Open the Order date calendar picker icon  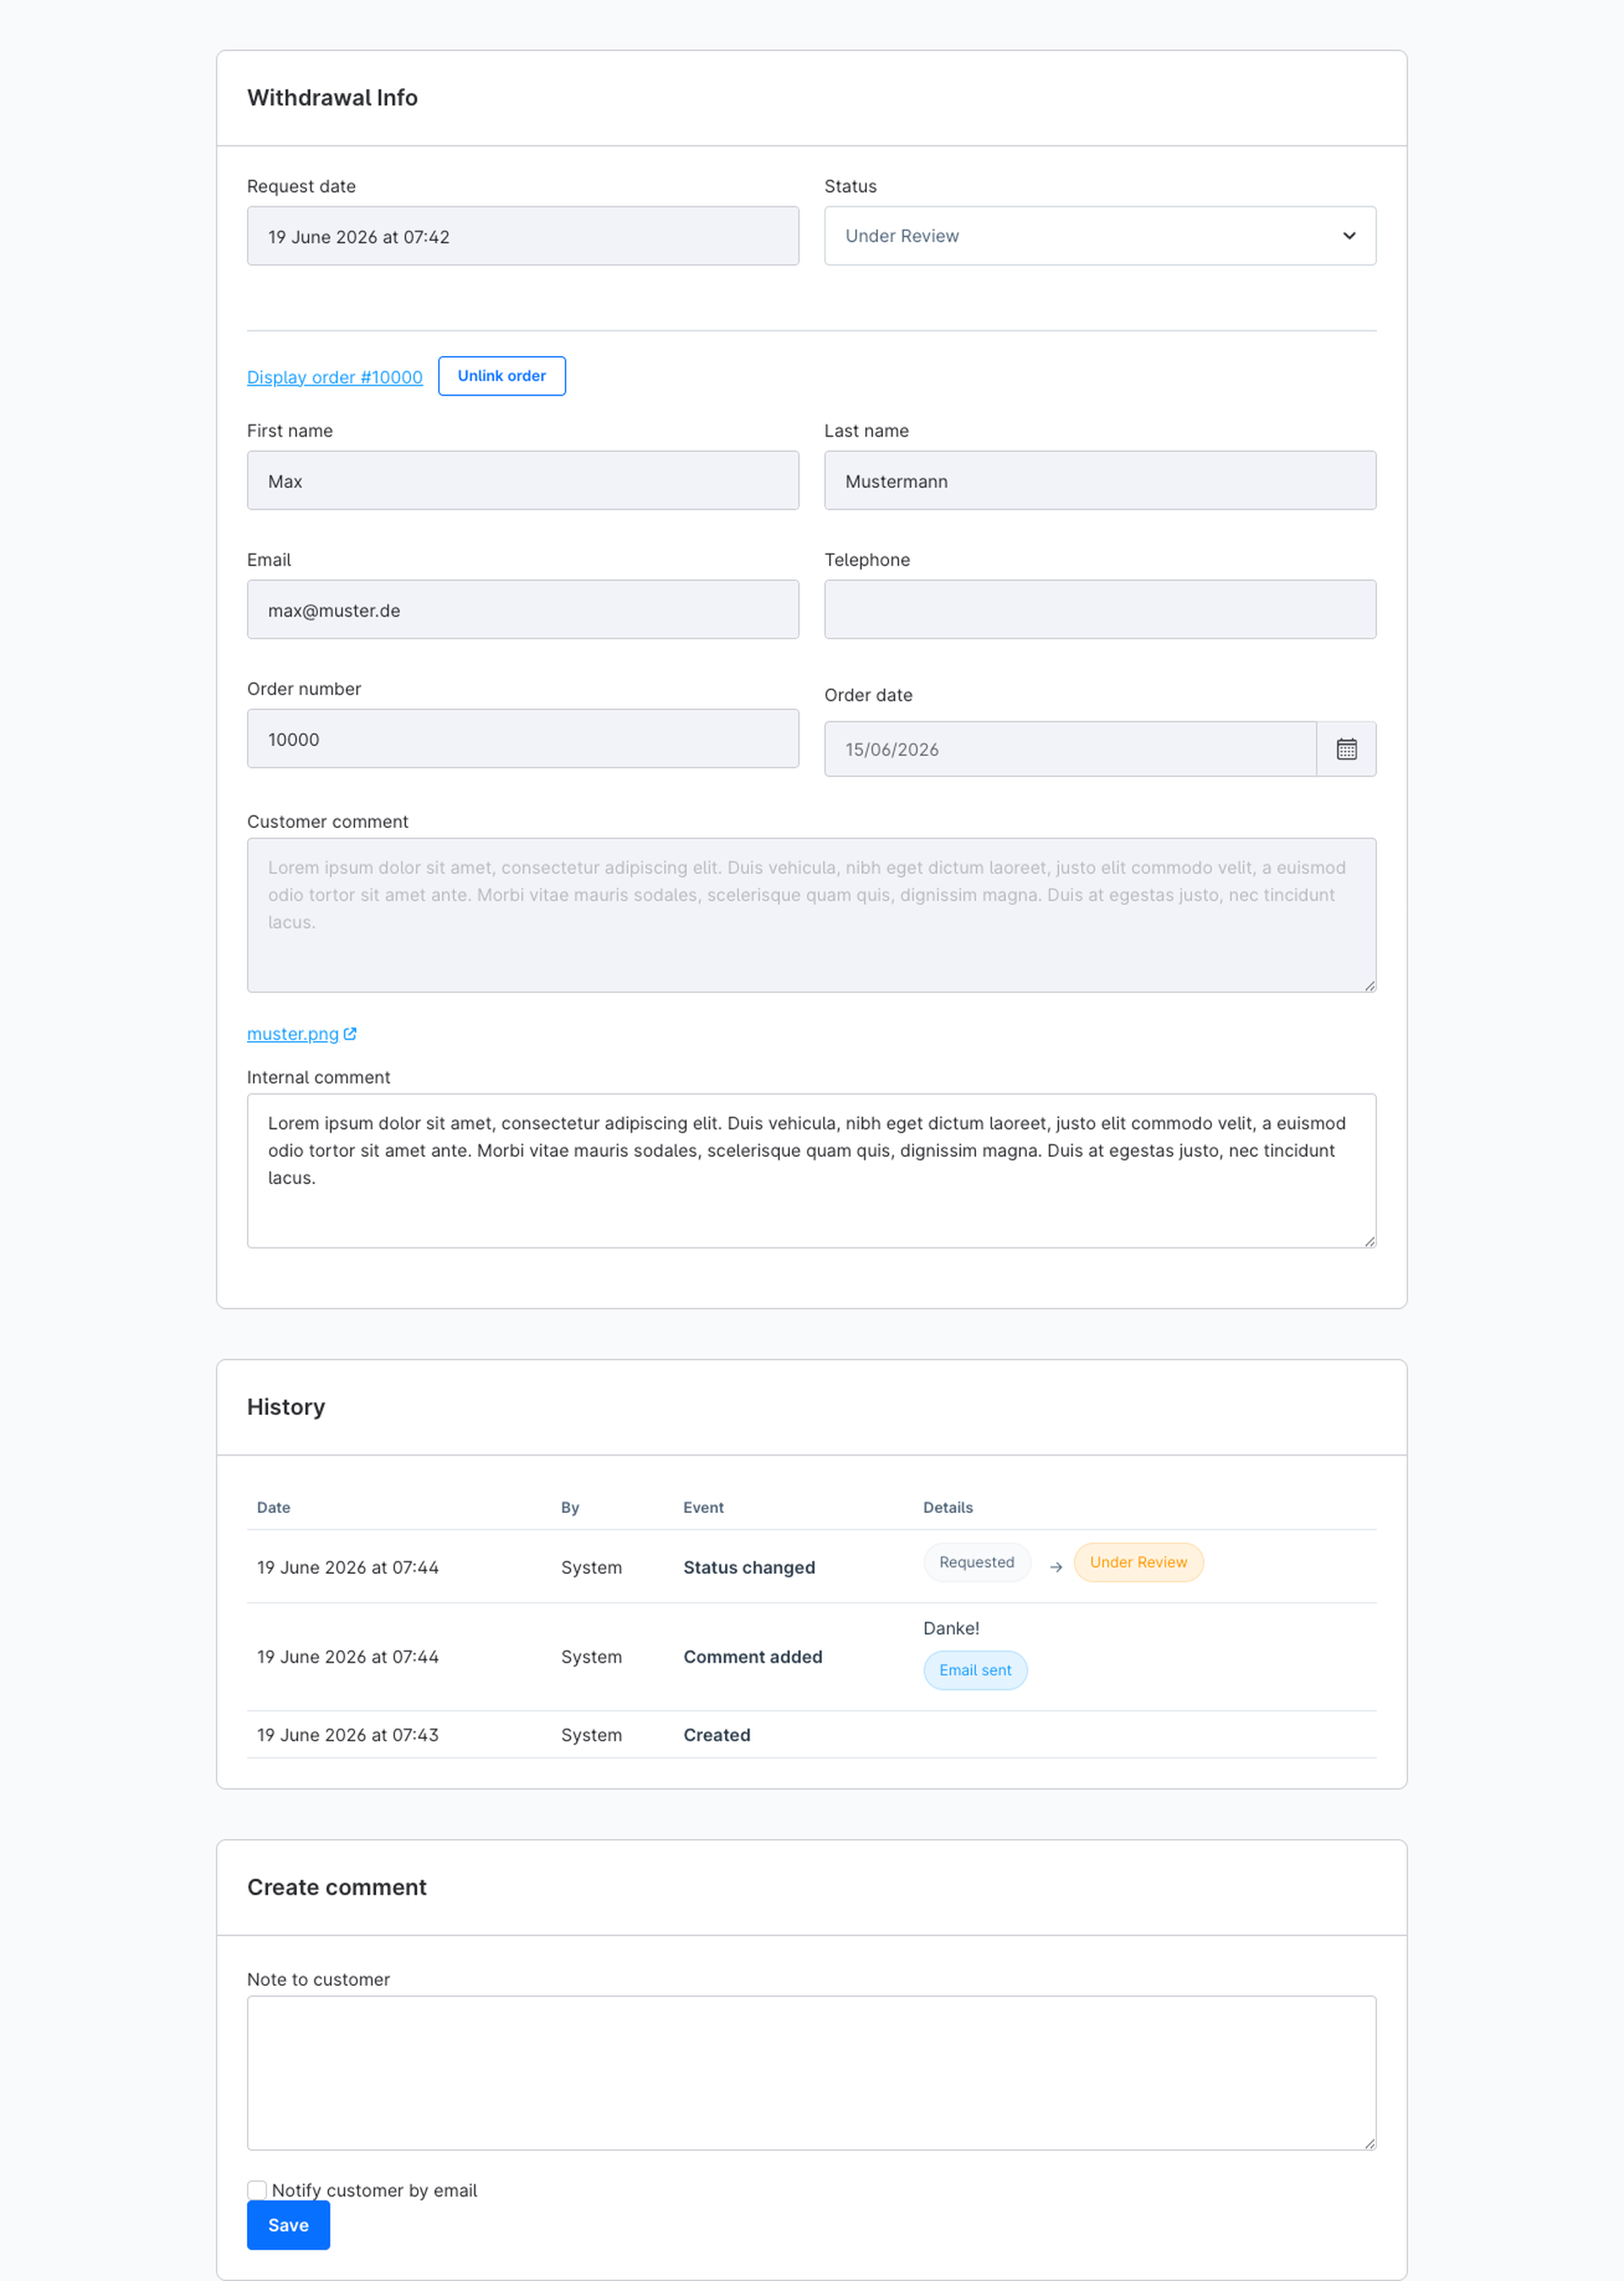[1346, 749]
